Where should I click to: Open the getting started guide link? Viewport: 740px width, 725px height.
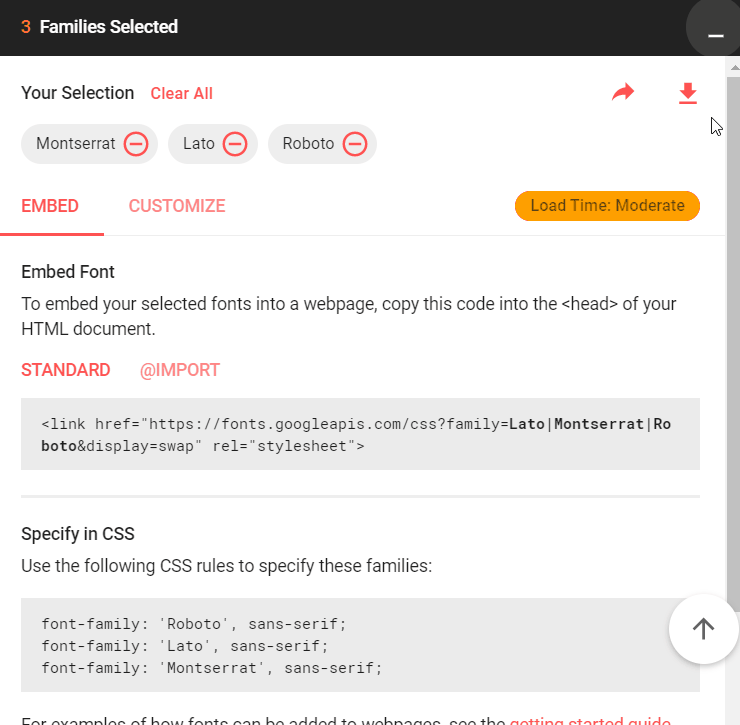pos(590,720)
